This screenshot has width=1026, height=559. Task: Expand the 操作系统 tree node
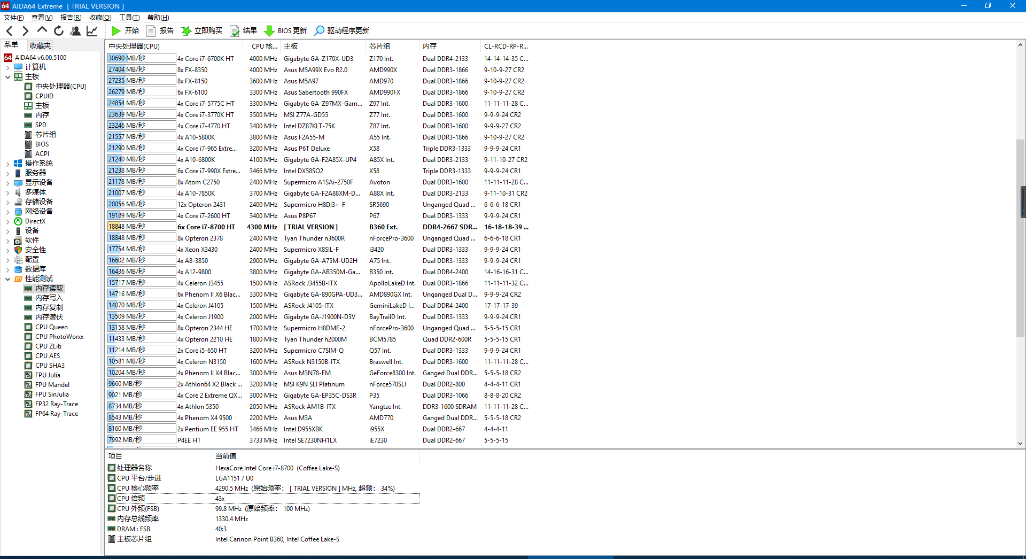pos(8,163)
